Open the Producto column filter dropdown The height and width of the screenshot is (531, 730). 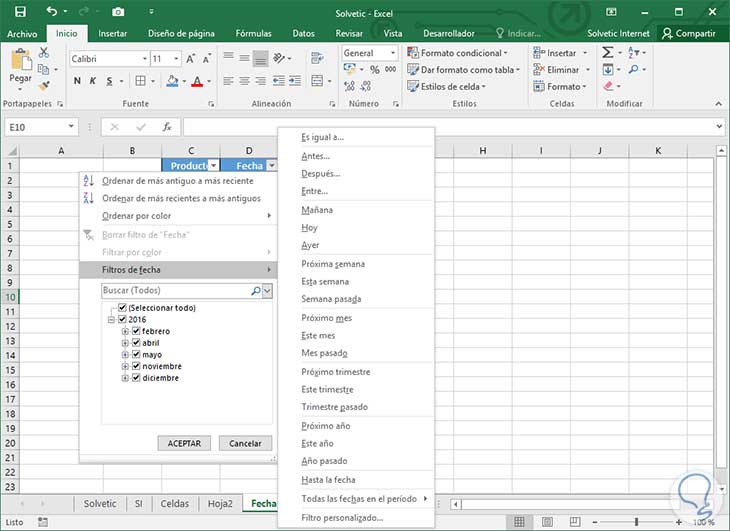[x=213, y=165]
